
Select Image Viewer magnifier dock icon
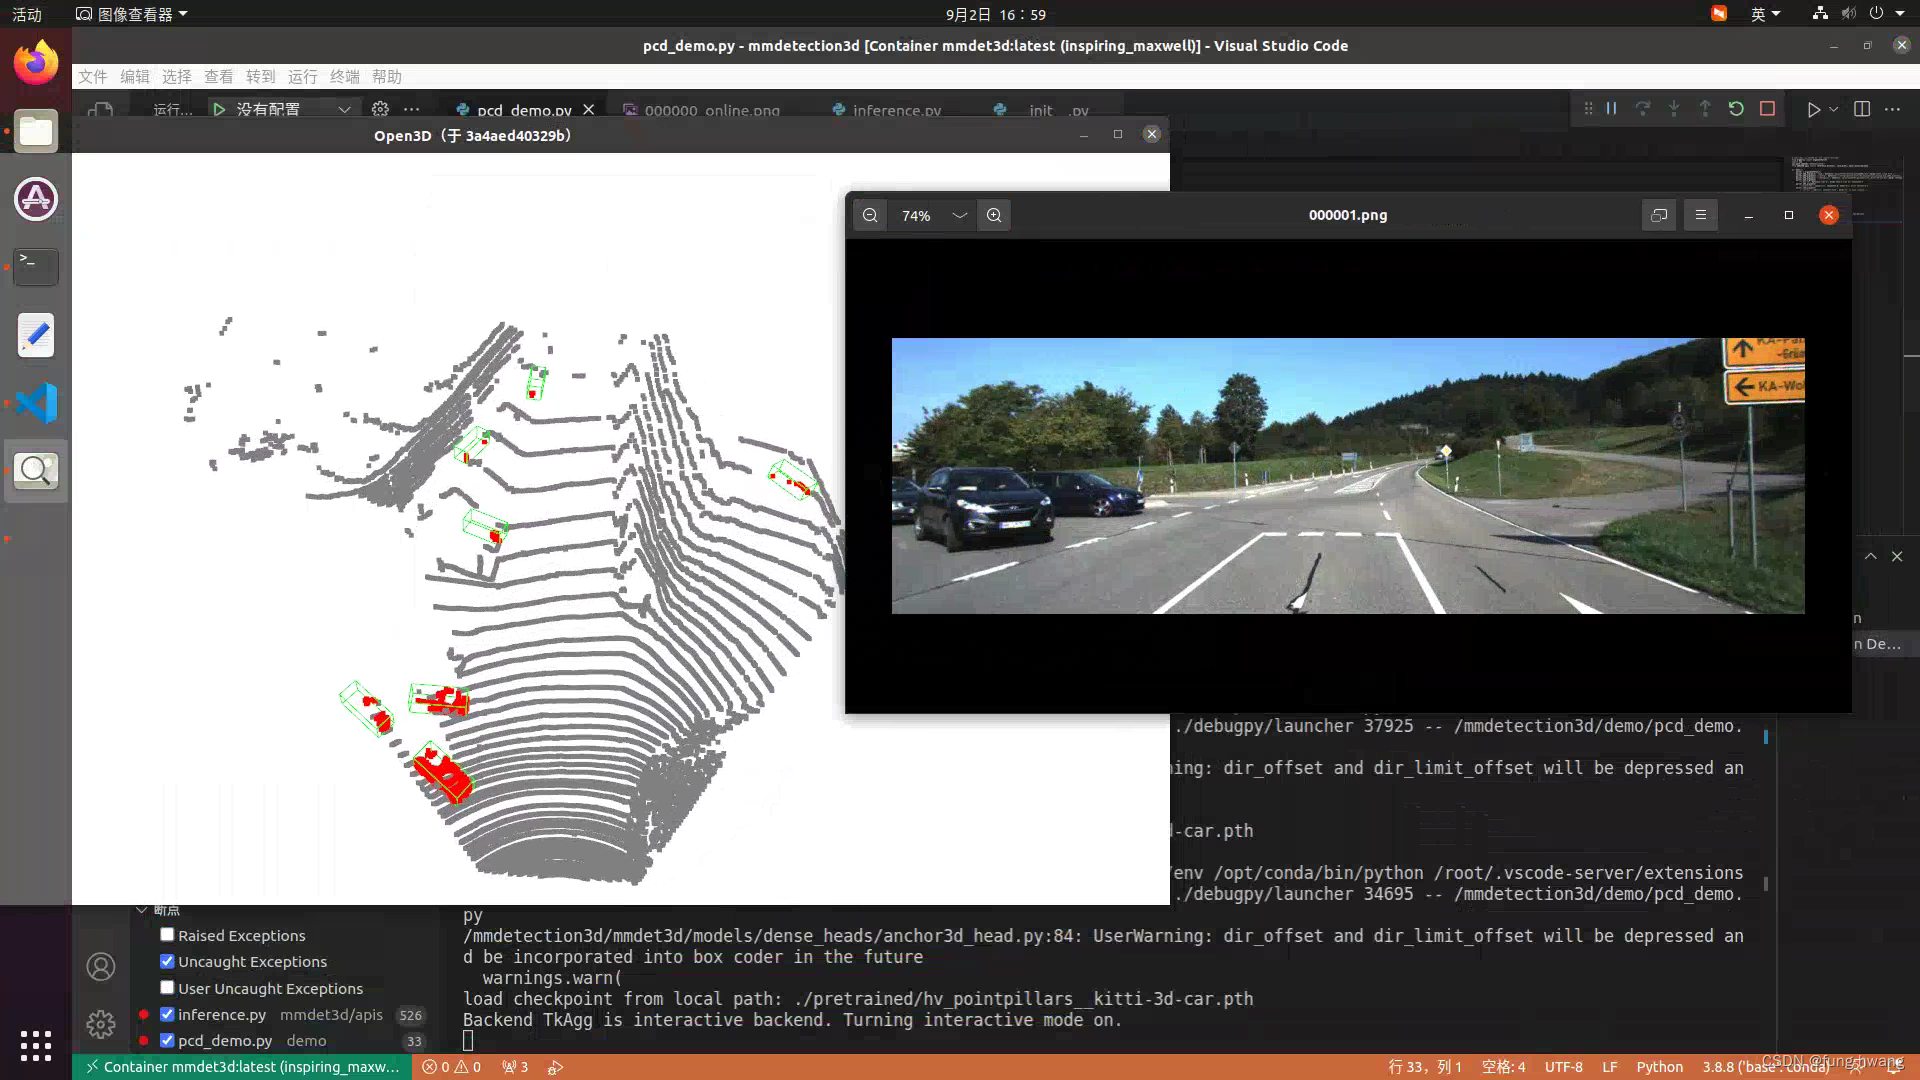point(36,471)
